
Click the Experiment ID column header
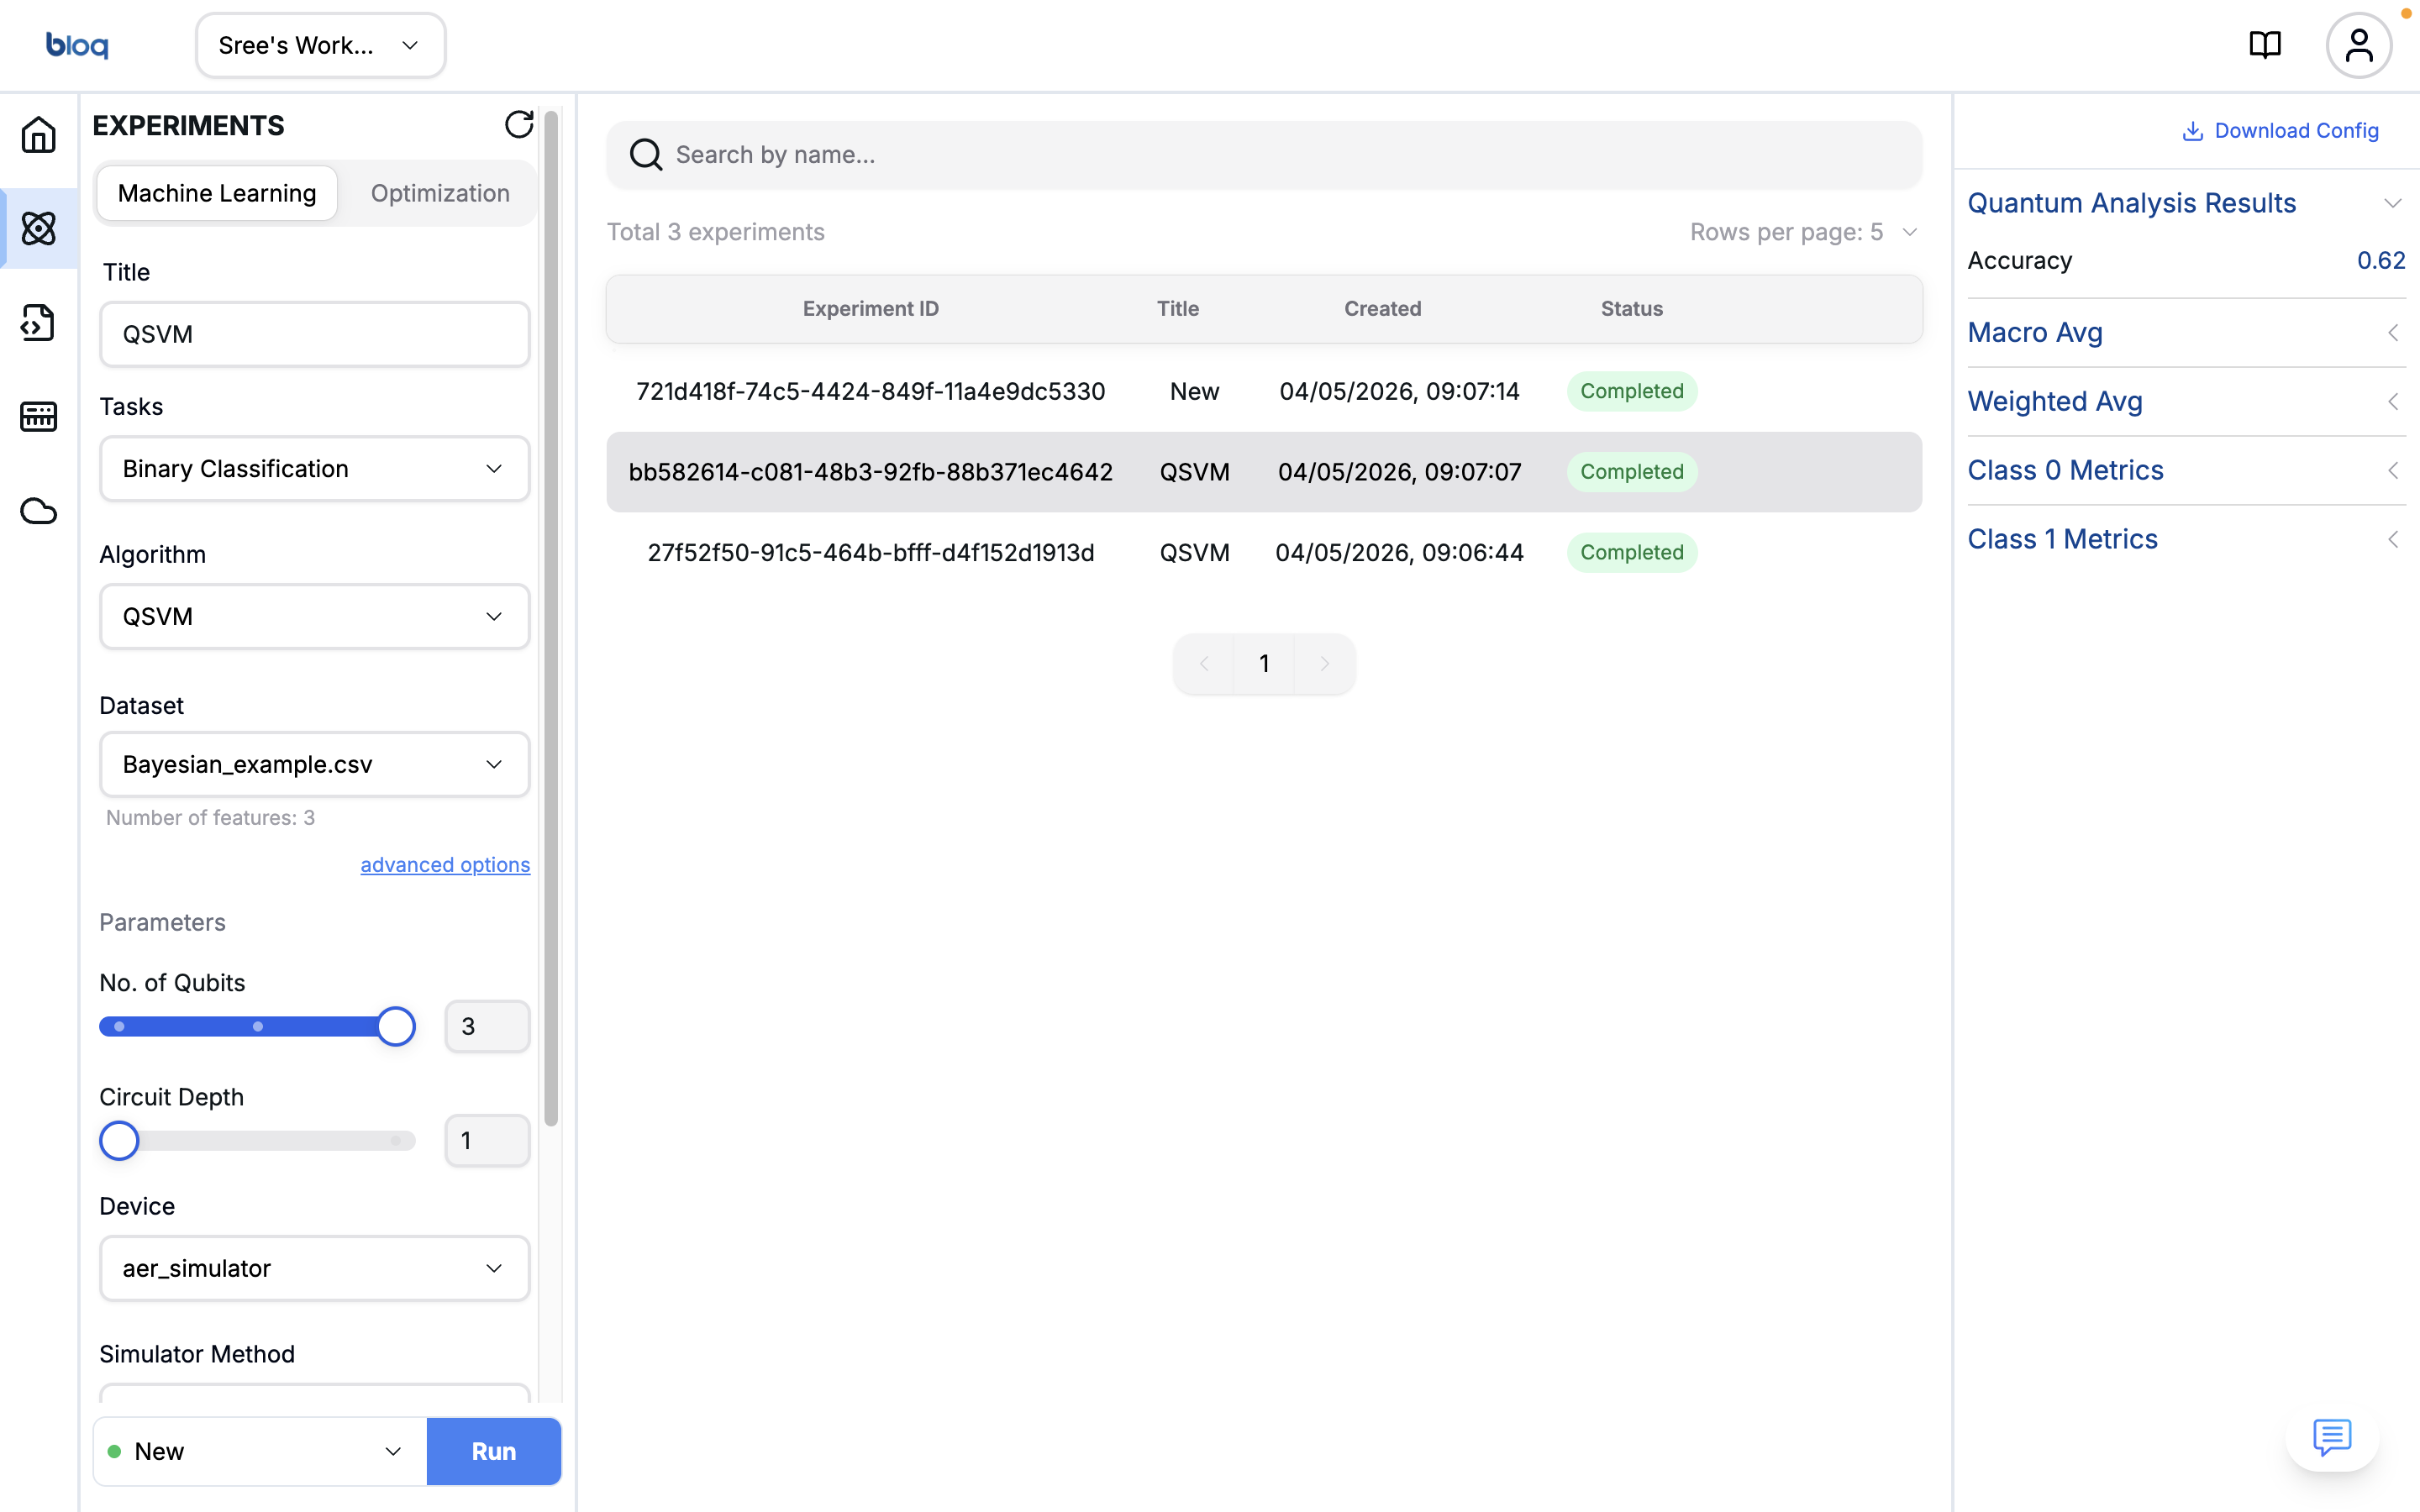(x=870, y=309)
